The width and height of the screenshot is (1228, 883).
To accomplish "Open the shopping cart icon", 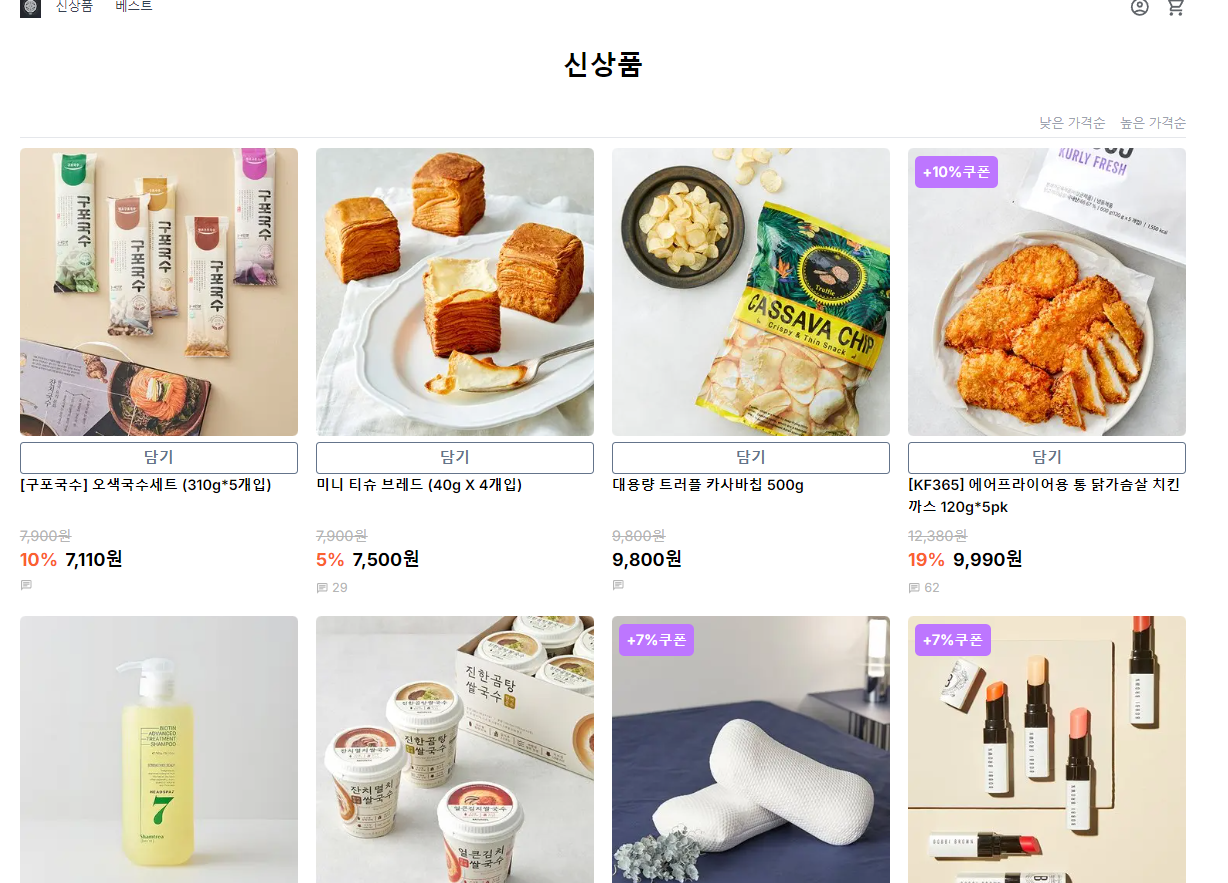I will click(x=1176, y=7).
